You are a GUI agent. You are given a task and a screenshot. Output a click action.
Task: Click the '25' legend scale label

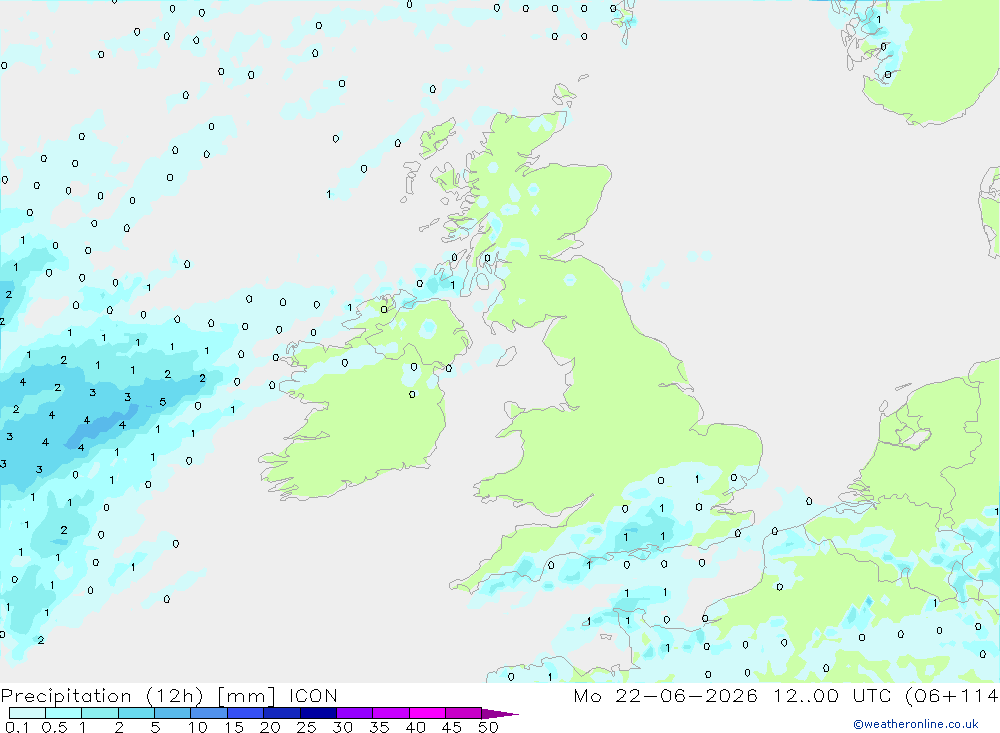pos(306,727)
